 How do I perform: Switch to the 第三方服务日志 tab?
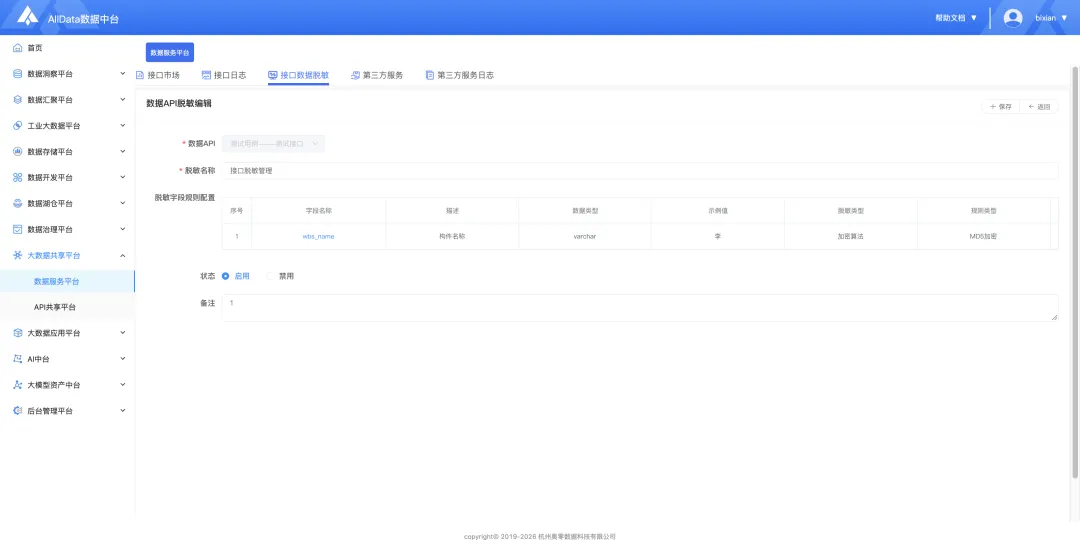coord(459,75)
